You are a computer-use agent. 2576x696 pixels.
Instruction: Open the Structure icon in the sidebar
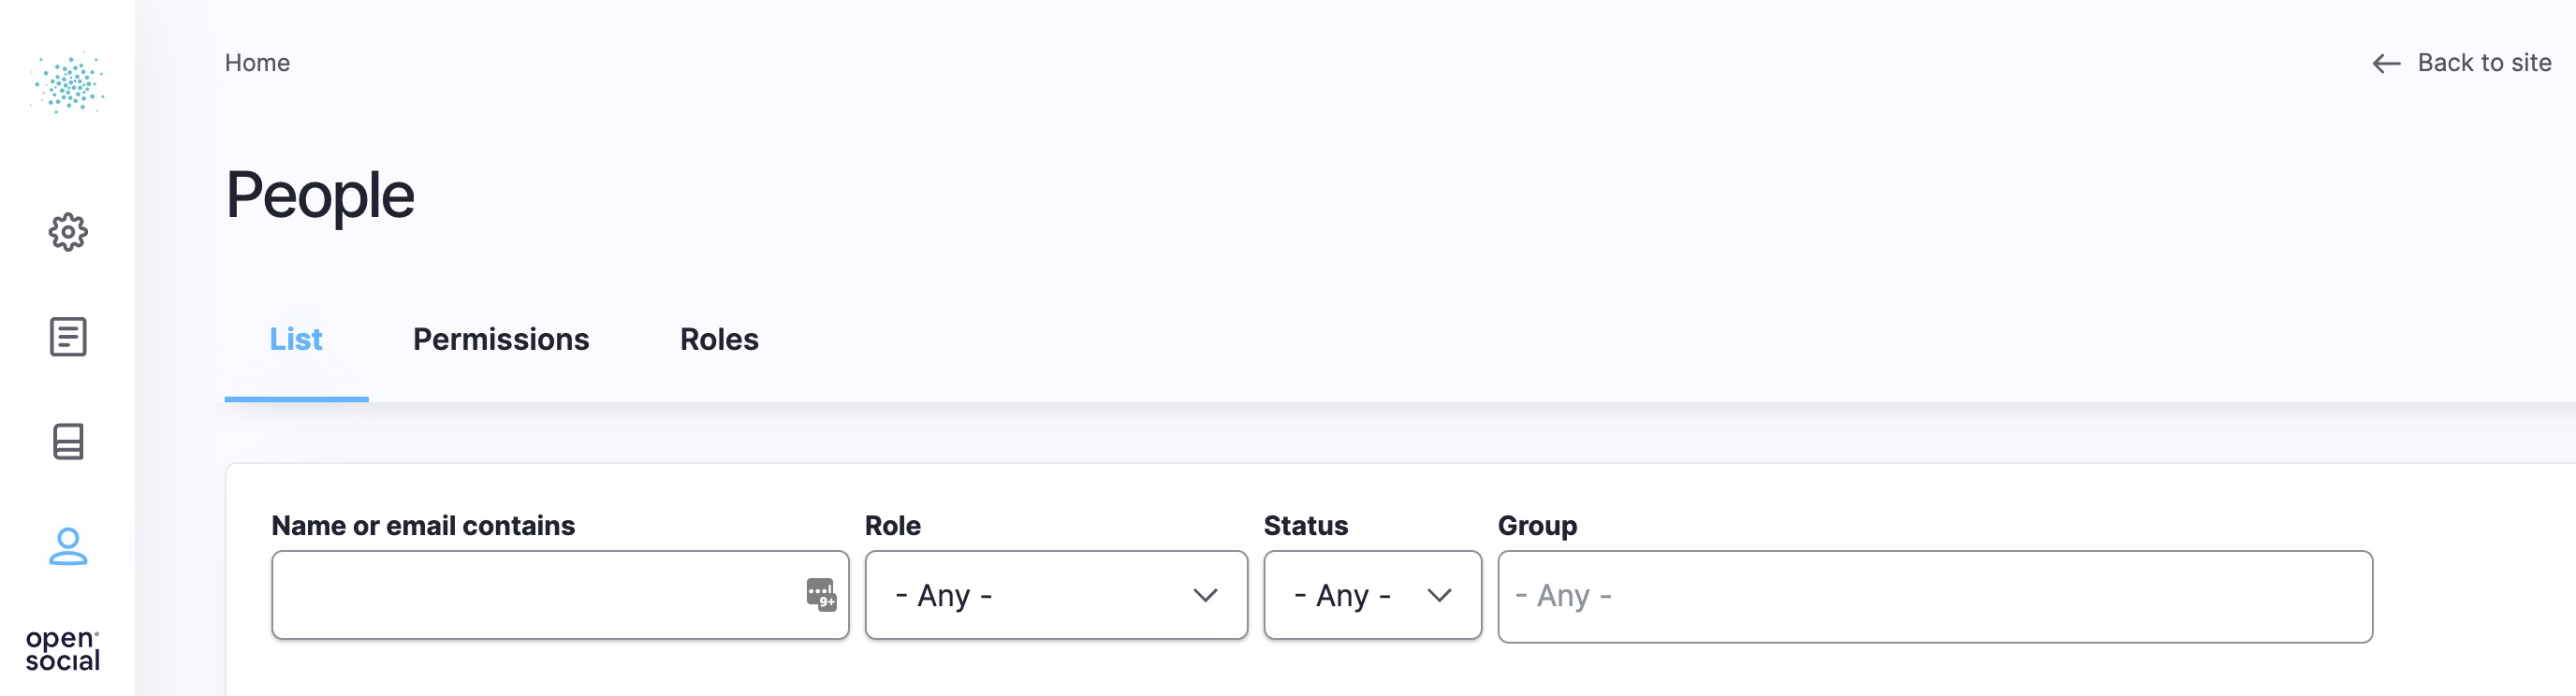[66, 441]
